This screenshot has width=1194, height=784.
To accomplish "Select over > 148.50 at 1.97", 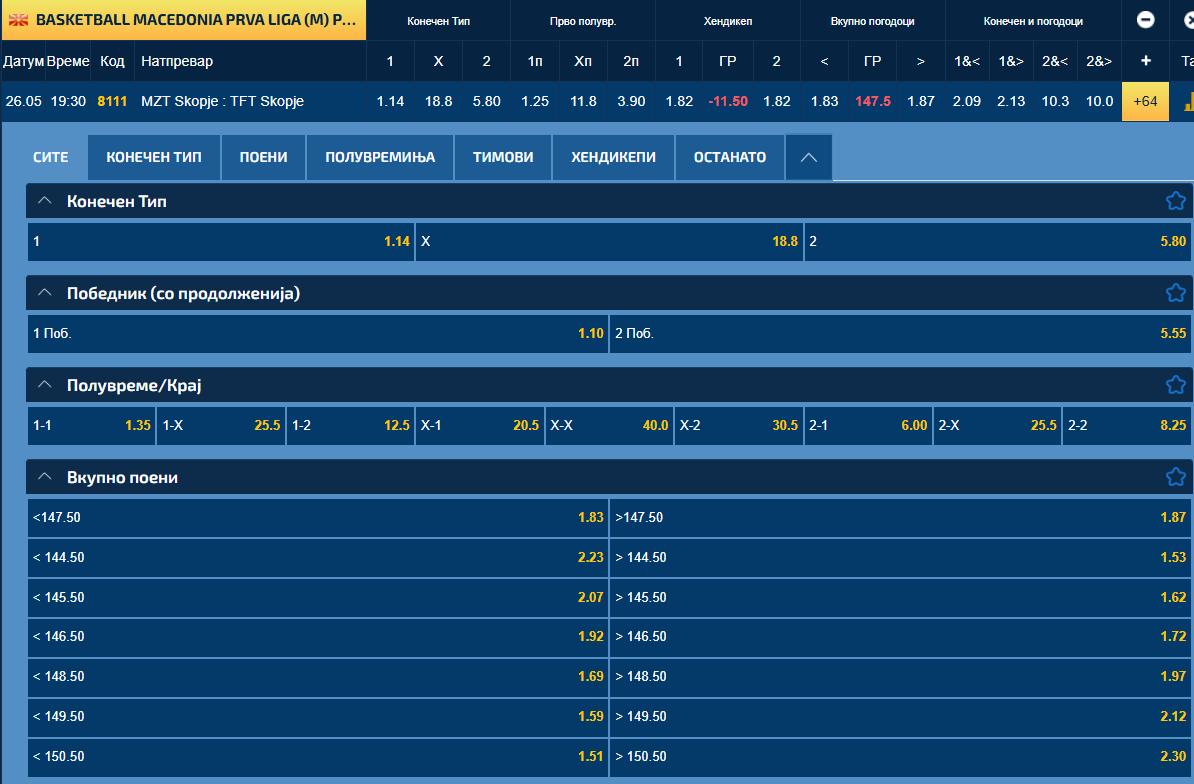I will [902, 677].
